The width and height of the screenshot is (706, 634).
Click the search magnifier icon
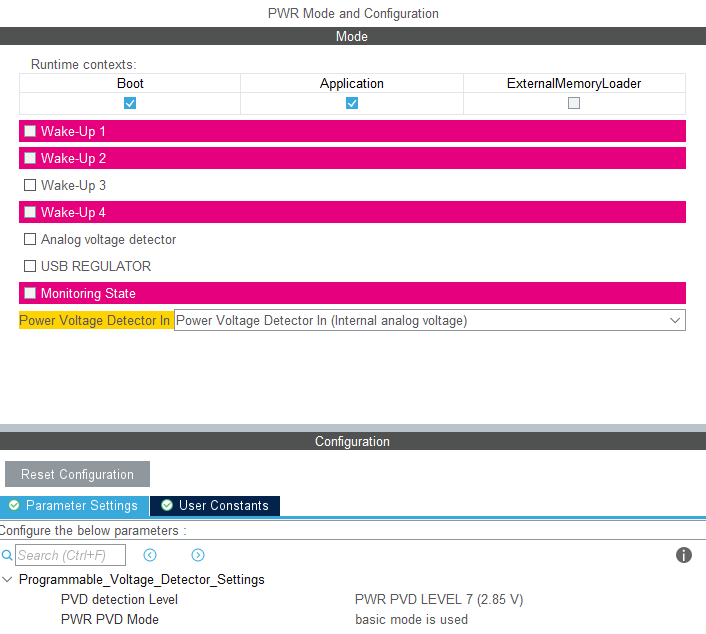pos(7,555)
